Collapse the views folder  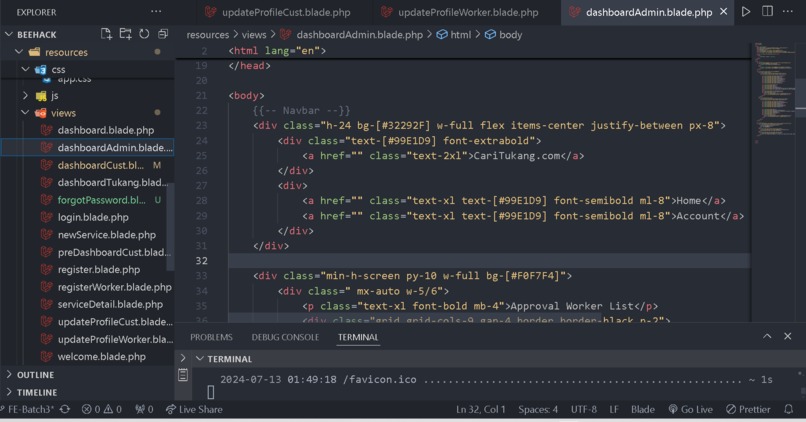[25, 113]
